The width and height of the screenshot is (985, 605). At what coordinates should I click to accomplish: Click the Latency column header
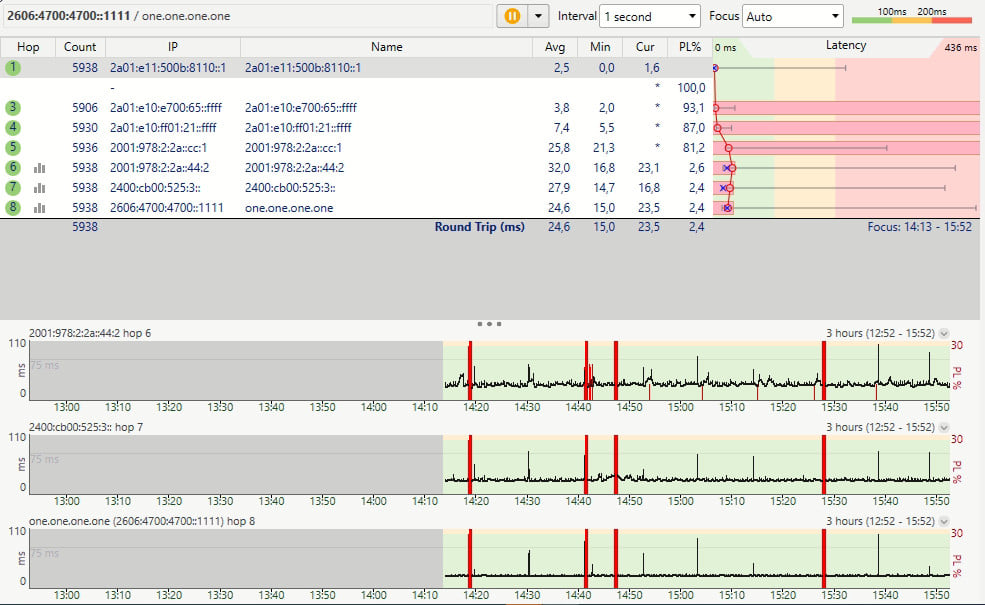pyautogui.click(x=846, y=46)
